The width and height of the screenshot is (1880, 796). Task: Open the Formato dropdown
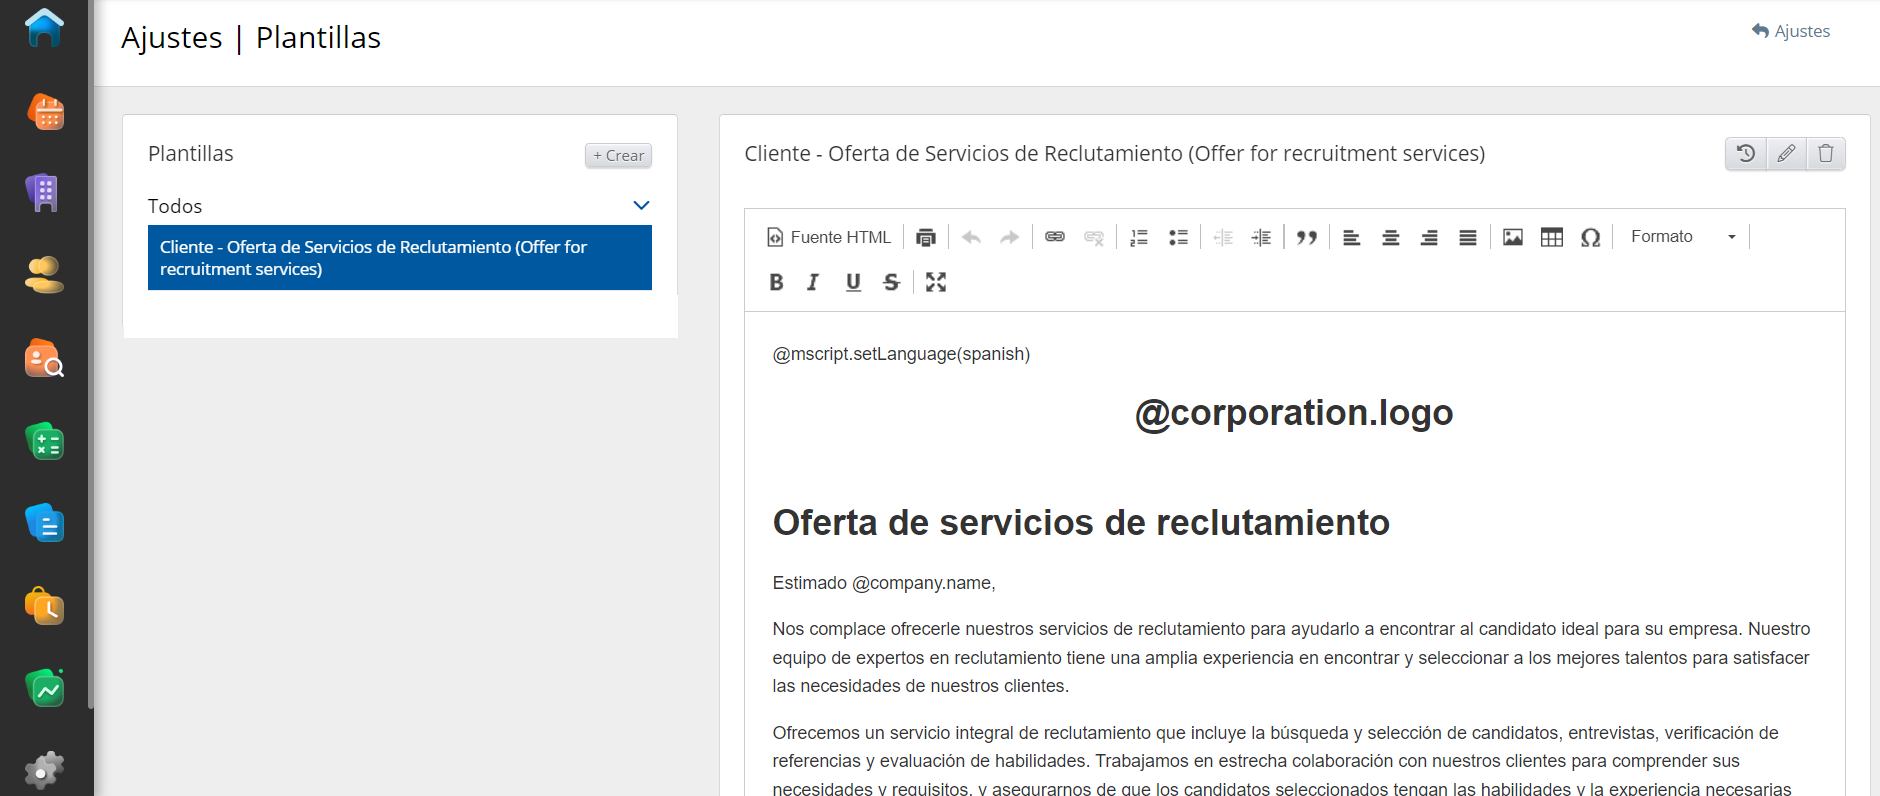(1682, 237)
